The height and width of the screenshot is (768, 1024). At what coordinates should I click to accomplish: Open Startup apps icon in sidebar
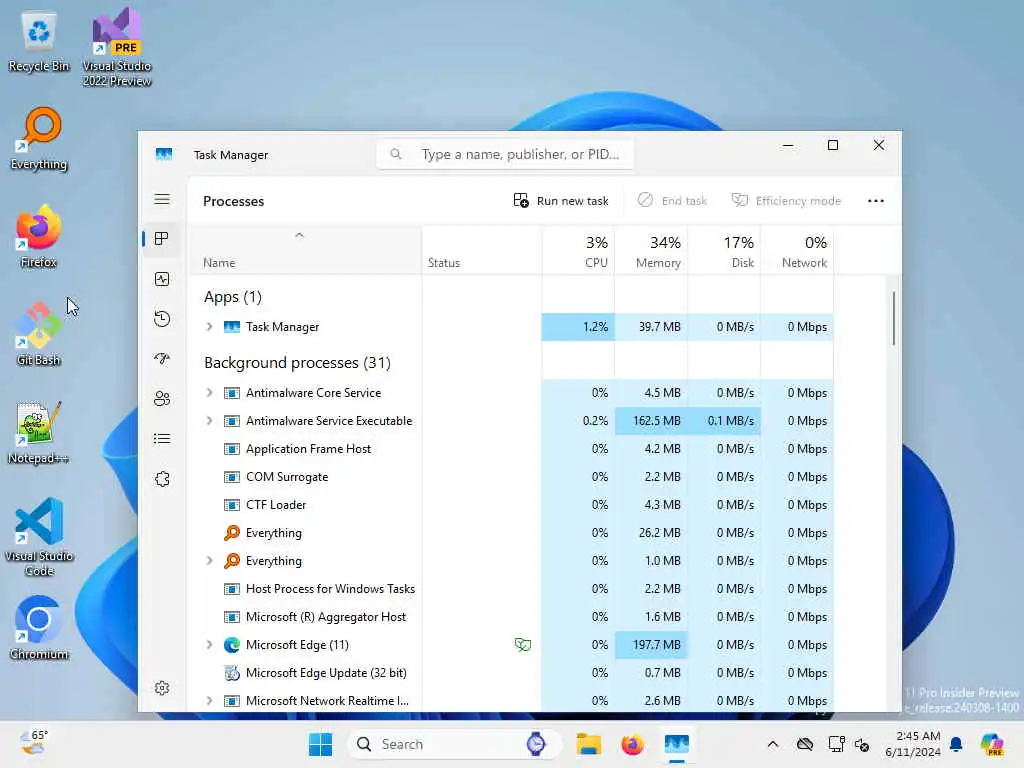[162, 359]
